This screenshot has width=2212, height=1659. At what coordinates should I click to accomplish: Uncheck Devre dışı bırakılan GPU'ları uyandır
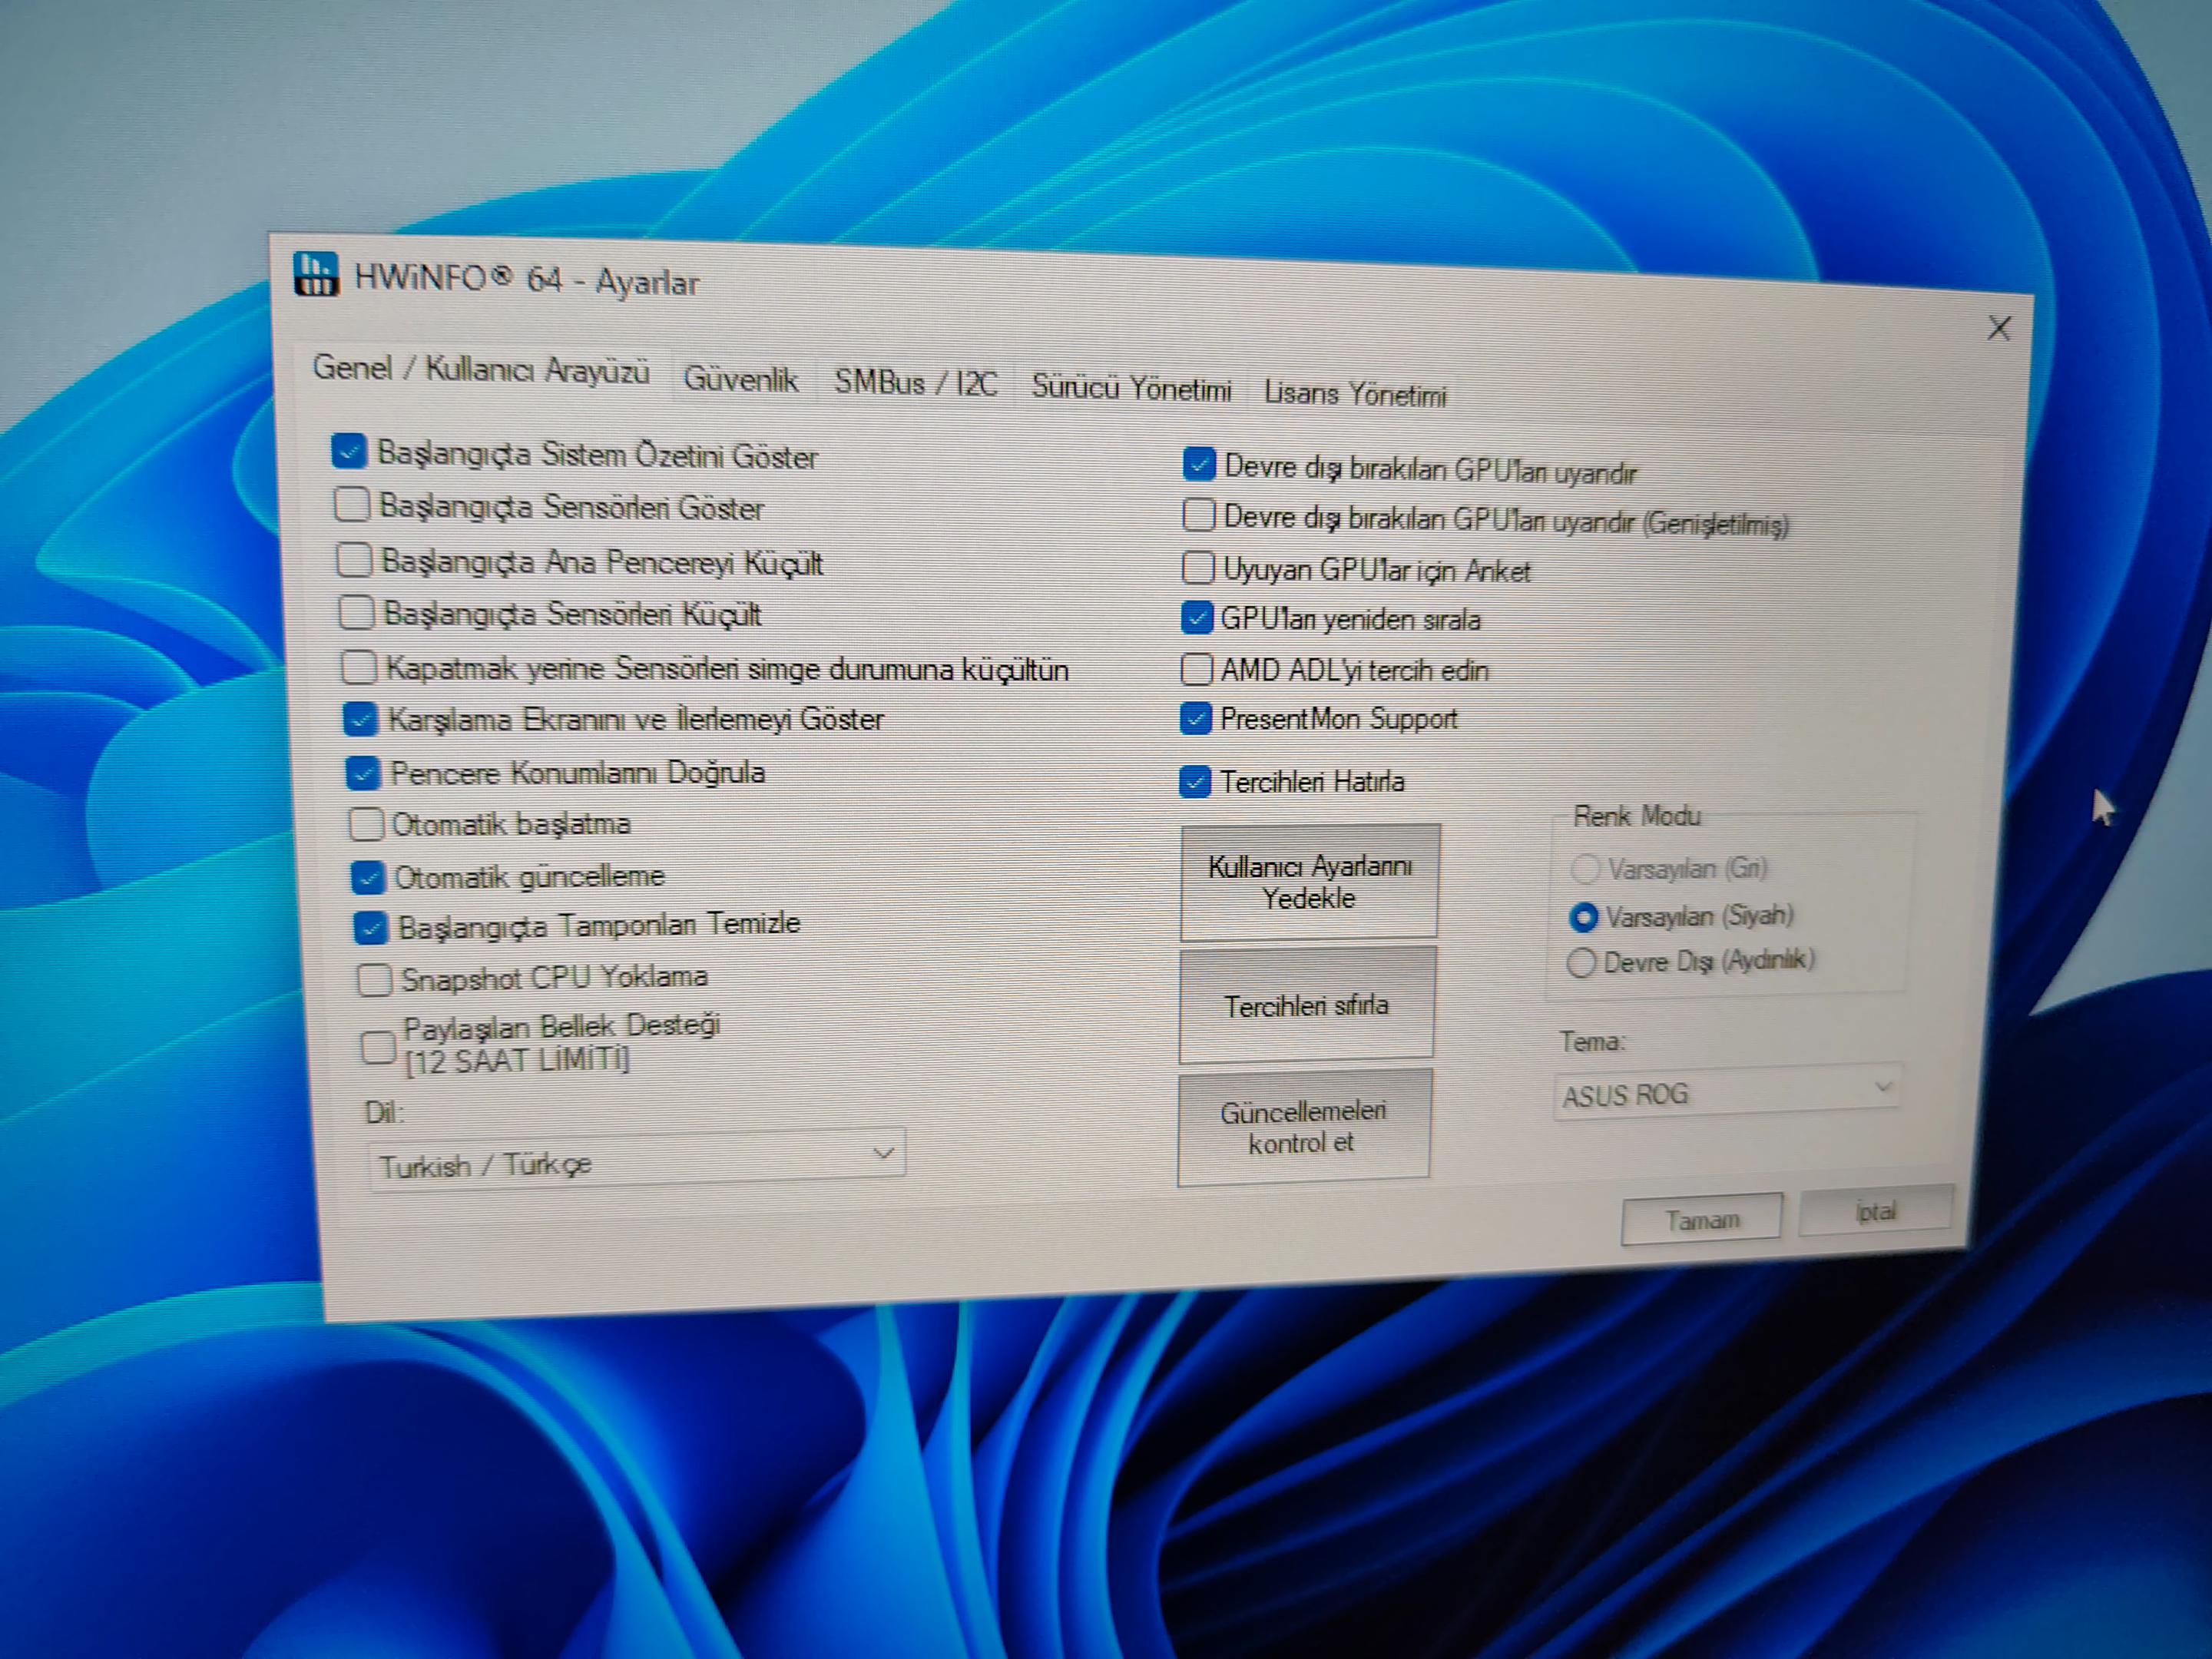click(x=1199, y=464)
